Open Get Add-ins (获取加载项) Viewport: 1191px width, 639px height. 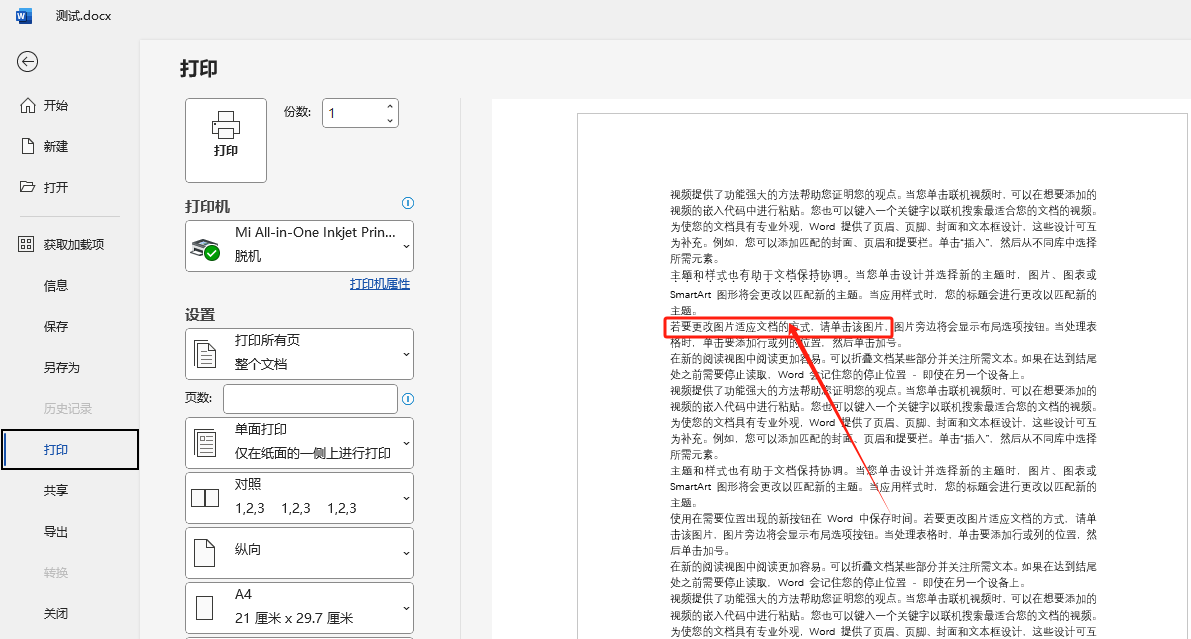click(73, 245)
